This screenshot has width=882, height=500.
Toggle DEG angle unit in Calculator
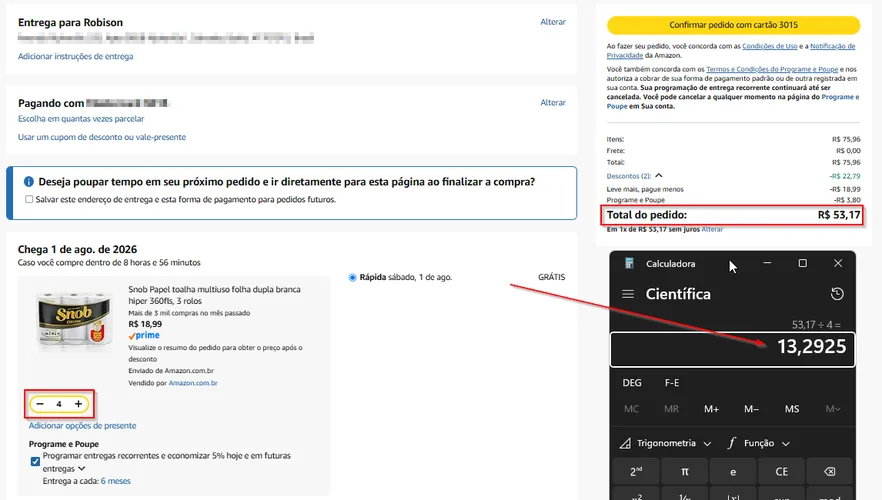(632, 382)
